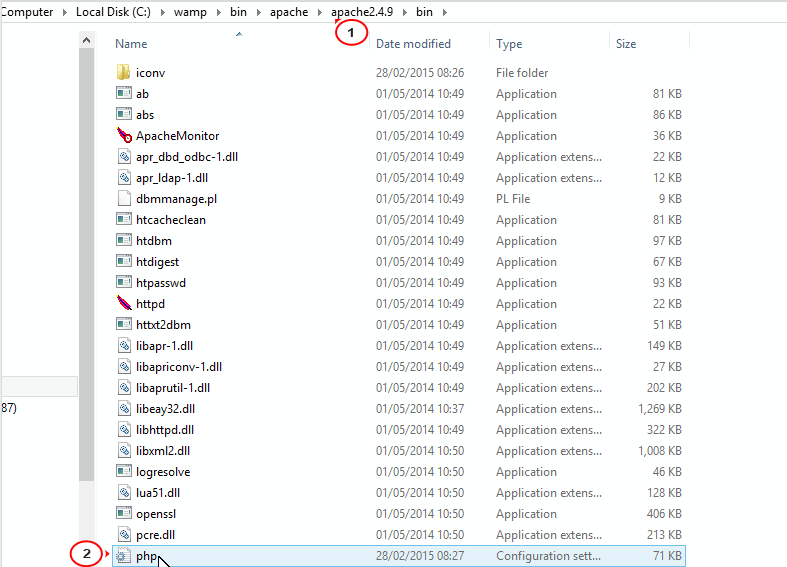Select the openssl file name

(156, 514)
